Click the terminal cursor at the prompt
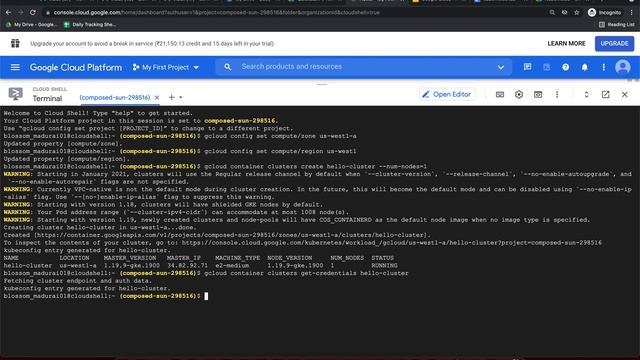The image size is (640, 360). [206, 296]
